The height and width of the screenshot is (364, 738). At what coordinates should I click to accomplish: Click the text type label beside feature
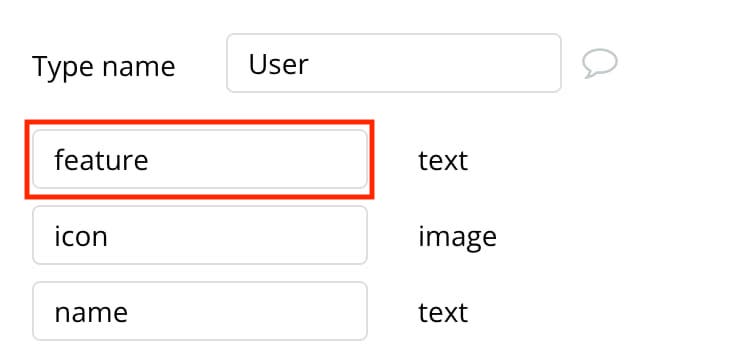pos(443,161)
